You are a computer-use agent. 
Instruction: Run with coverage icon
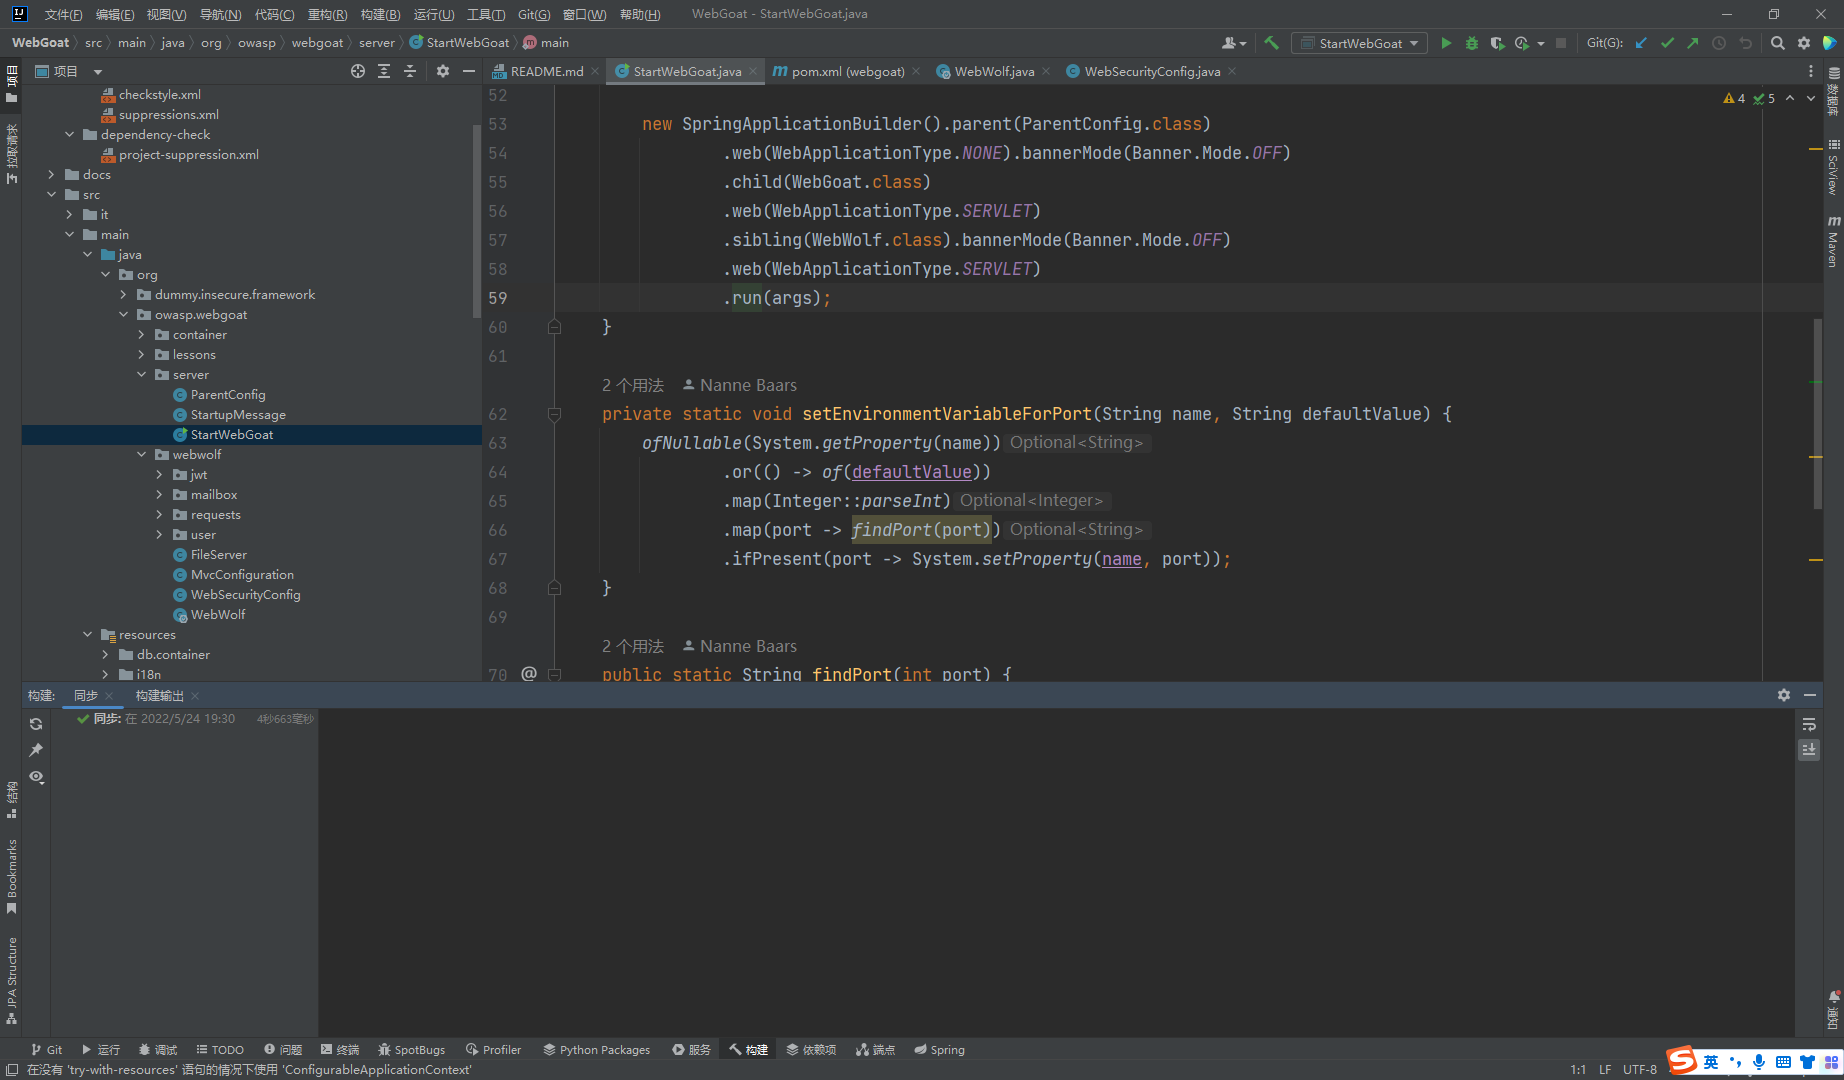tap(1497, 43)
